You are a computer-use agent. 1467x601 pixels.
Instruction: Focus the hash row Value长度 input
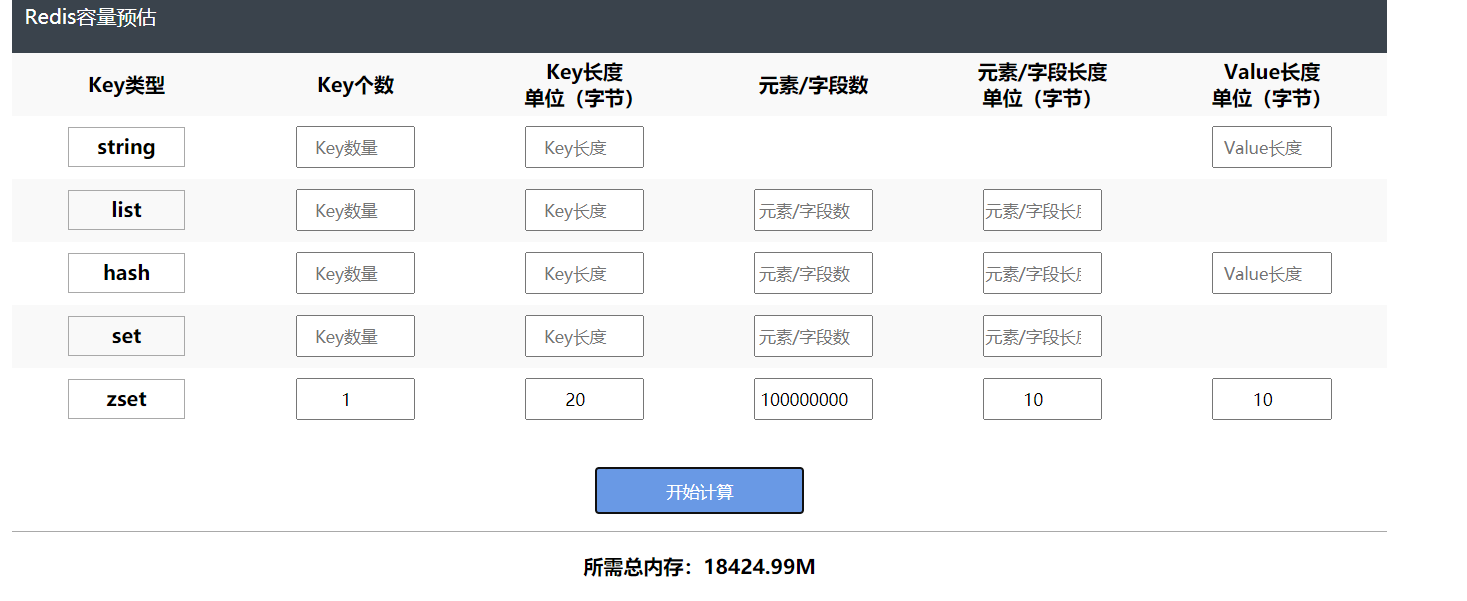tap(1272, 273)
